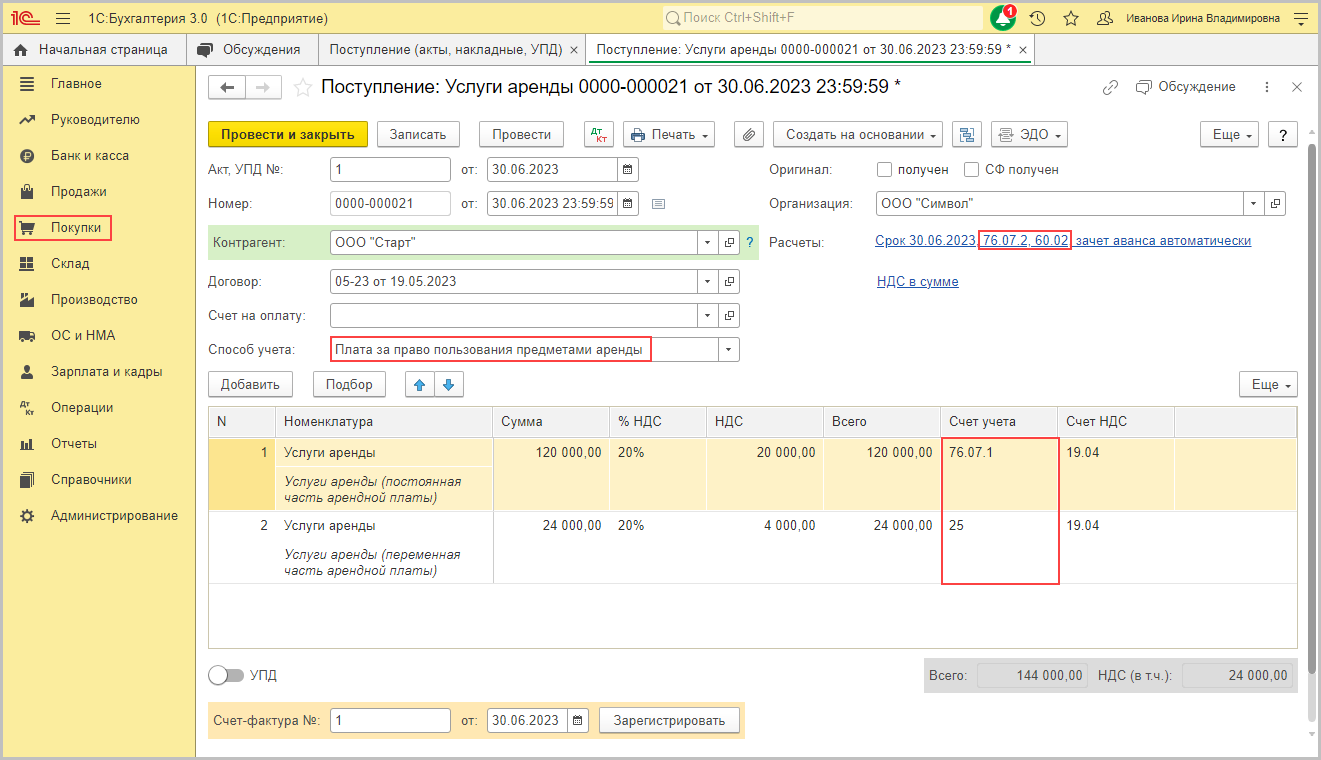Click the НДС в сумме link
The width and height of the screenshot is (1321, 760).
coord(917,282)
